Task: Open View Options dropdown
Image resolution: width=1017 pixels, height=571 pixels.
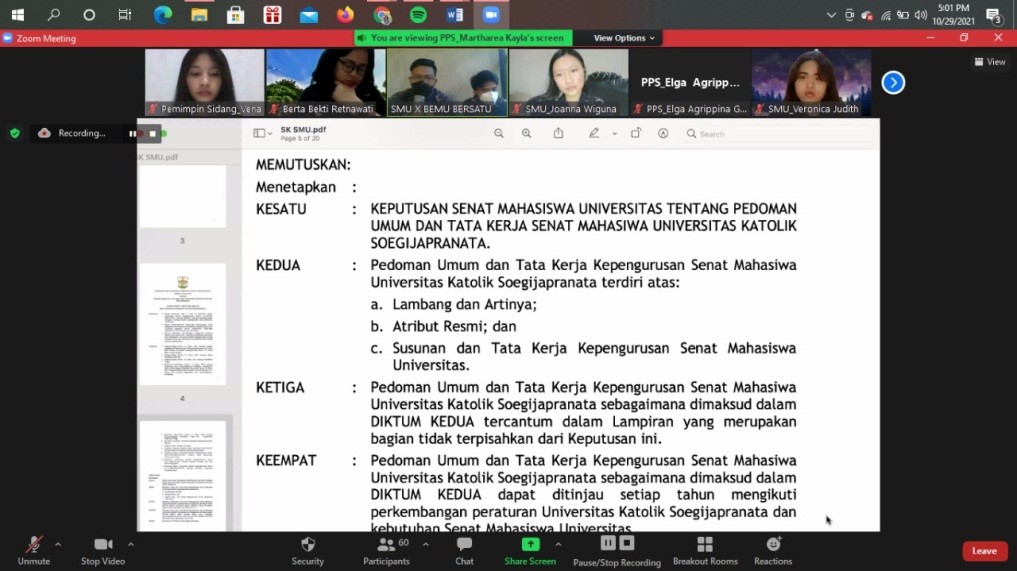Action: pos(624,38)
